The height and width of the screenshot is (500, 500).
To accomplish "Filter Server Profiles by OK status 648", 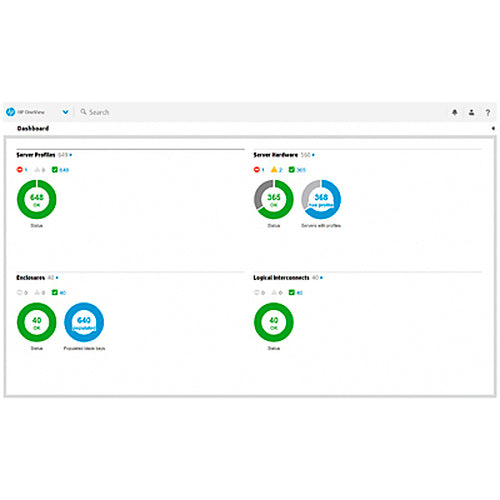I will click(60, 170).
